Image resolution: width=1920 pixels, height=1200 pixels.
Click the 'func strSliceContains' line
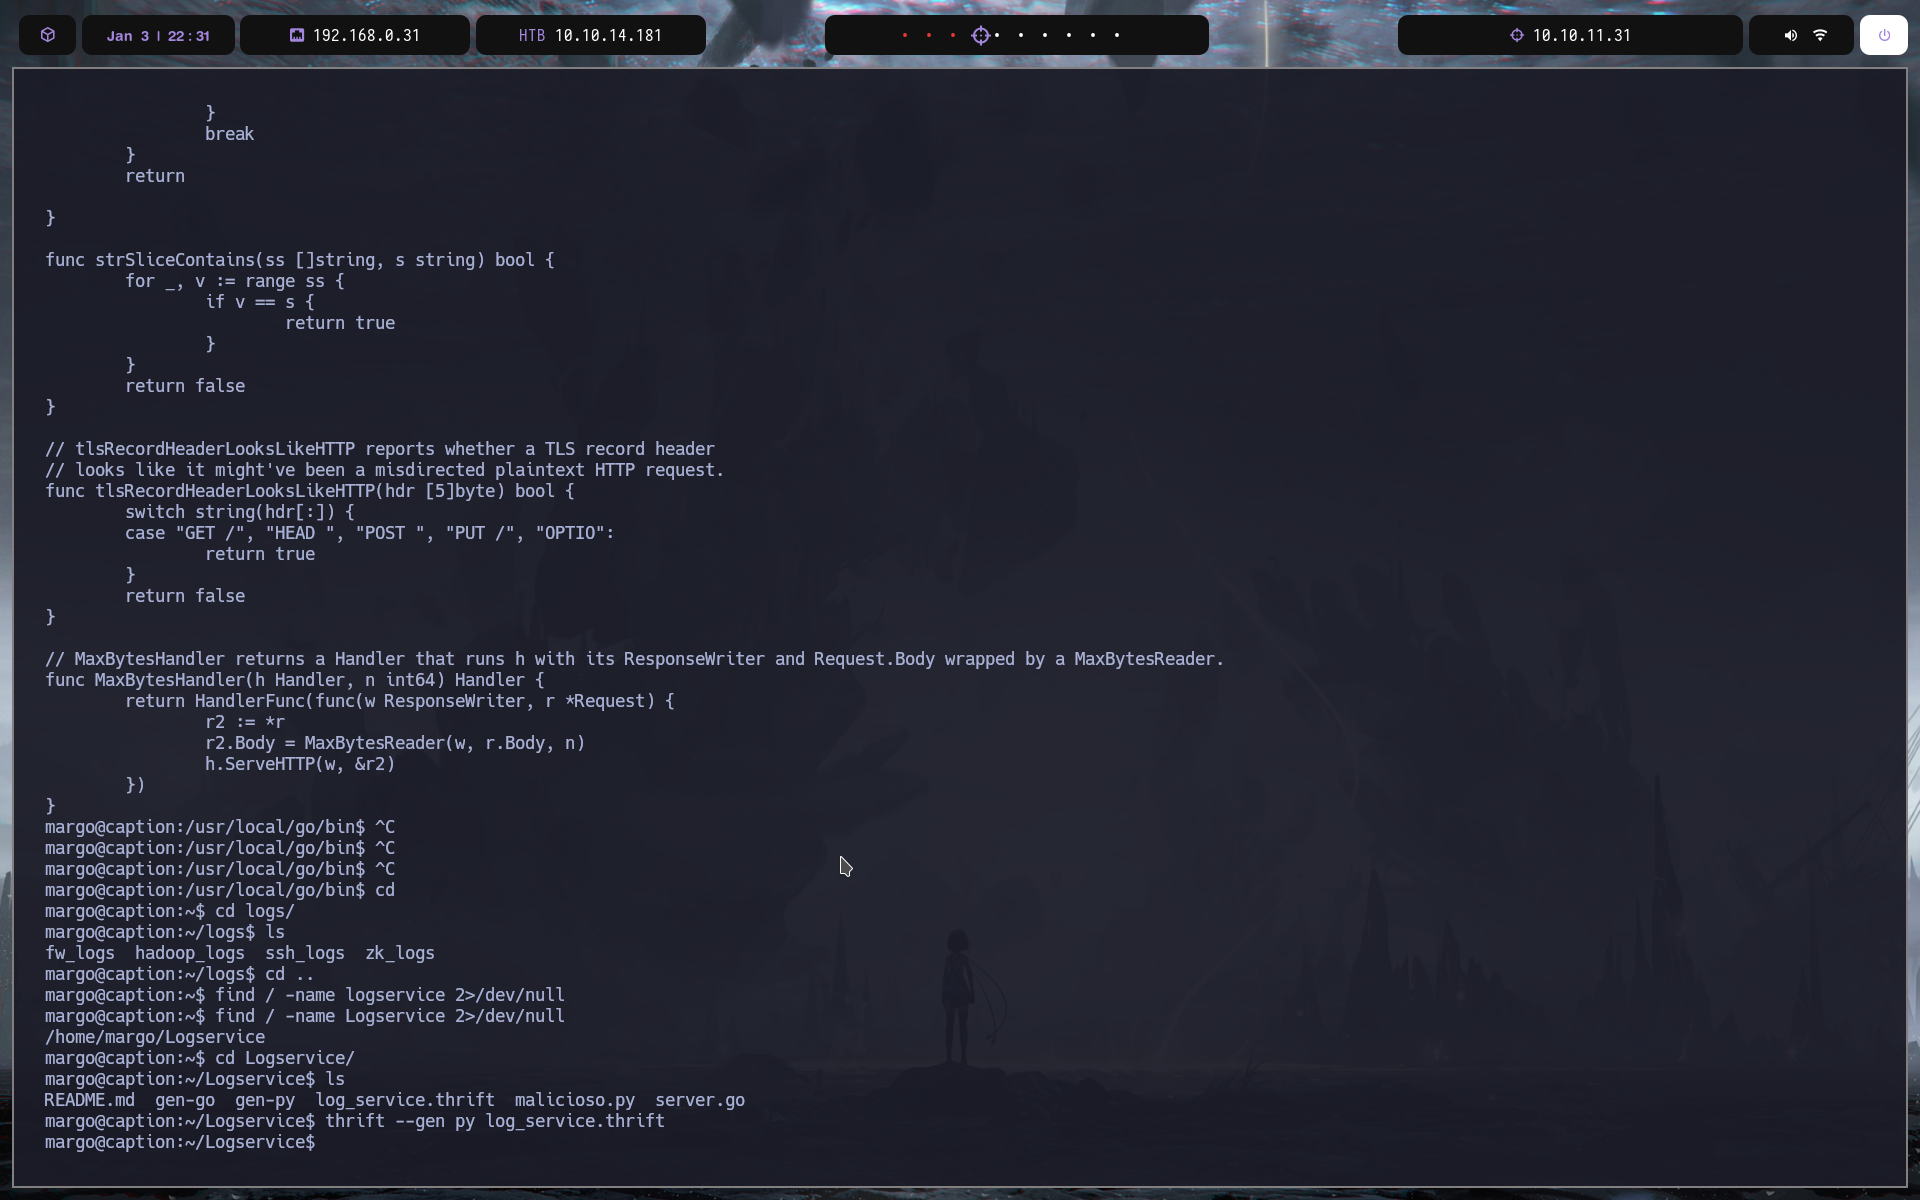coord(300,260)
